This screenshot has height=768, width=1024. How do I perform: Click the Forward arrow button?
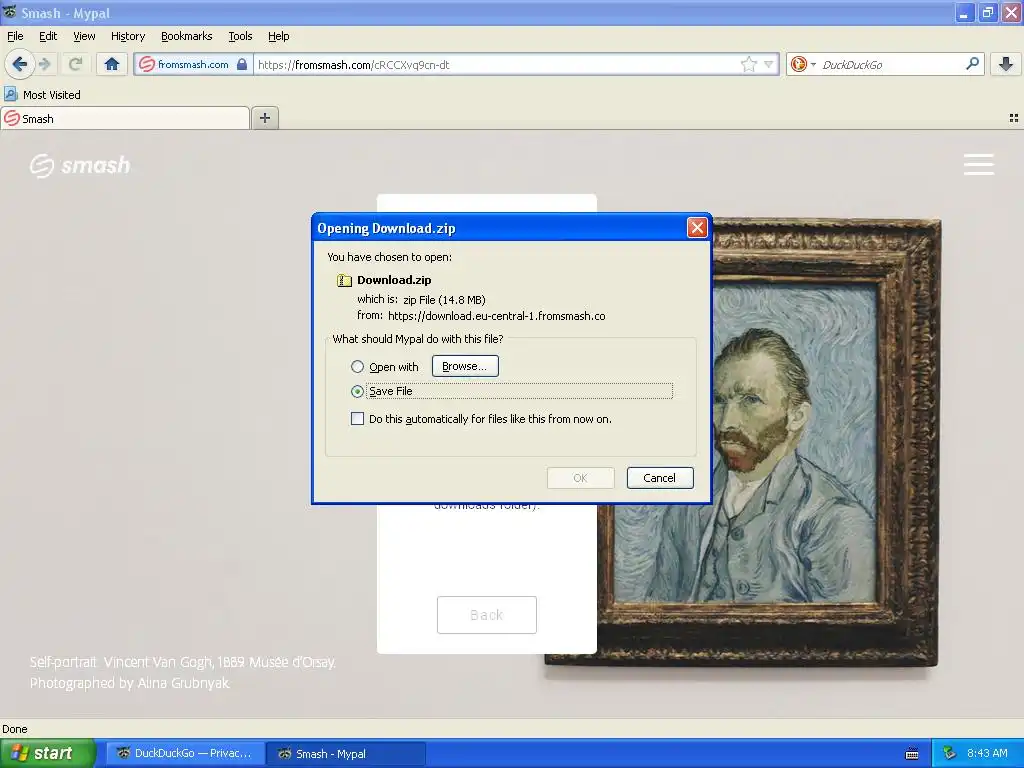click(44, 64)
